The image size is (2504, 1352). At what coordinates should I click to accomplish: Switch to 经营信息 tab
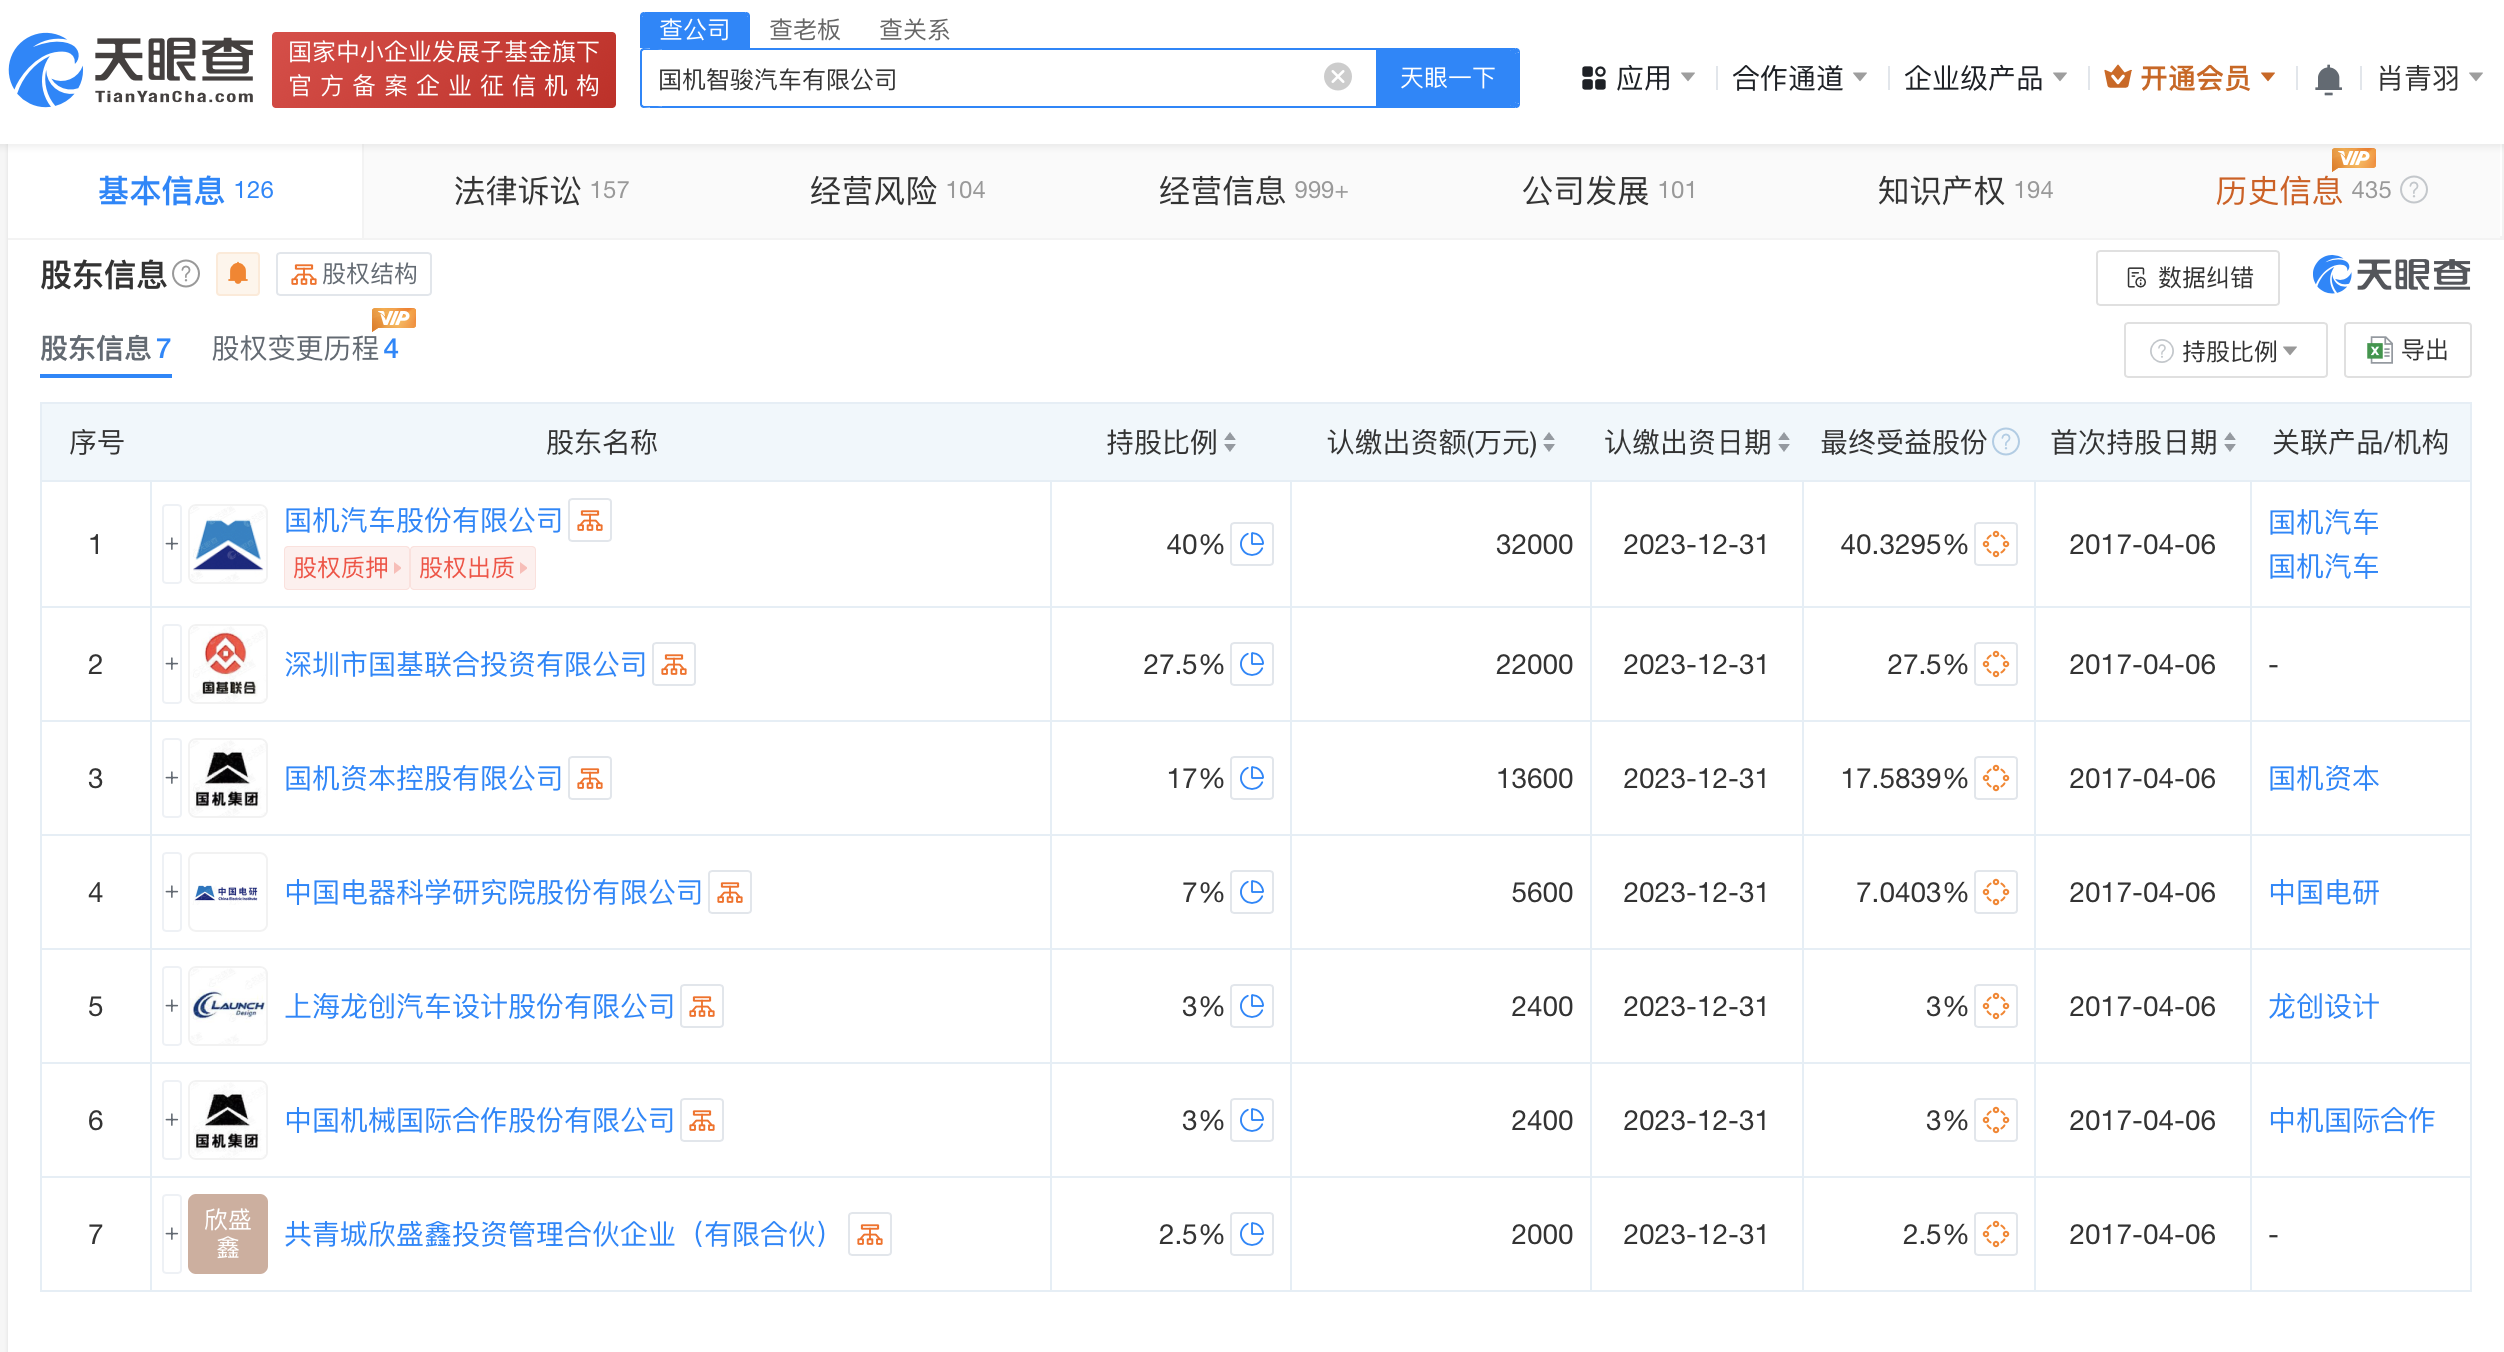1253,190
